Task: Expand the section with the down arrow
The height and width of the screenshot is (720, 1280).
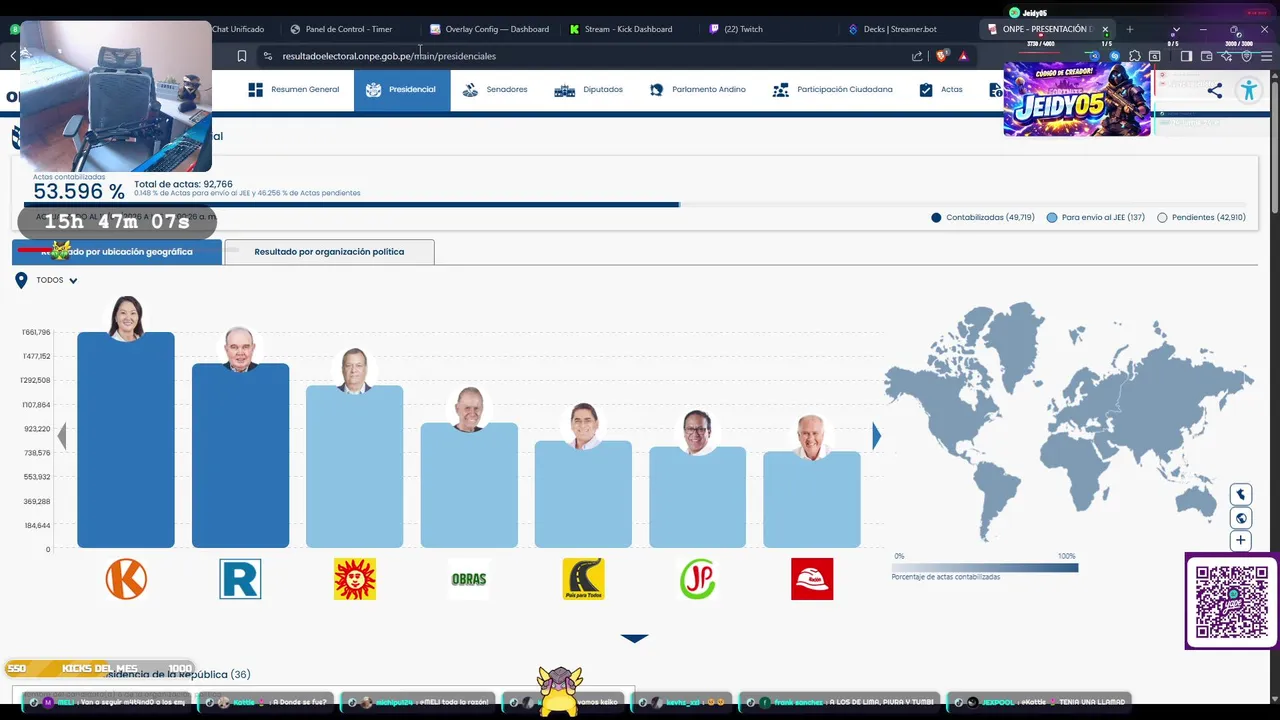Action: click(x=635, y=638)
